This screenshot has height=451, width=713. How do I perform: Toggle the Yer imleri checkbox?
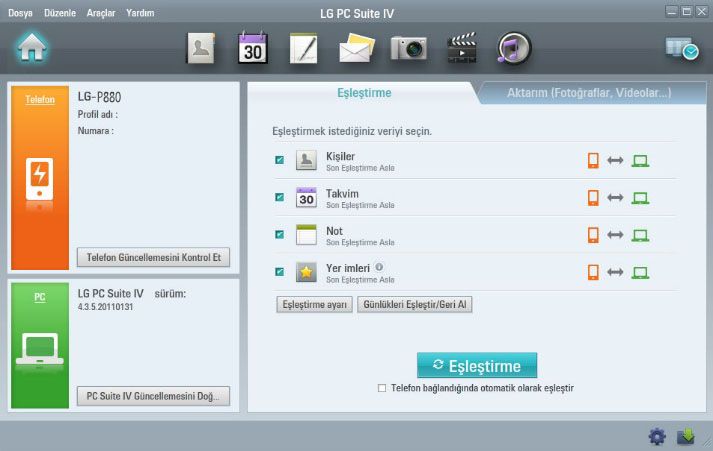pos(279,271)
